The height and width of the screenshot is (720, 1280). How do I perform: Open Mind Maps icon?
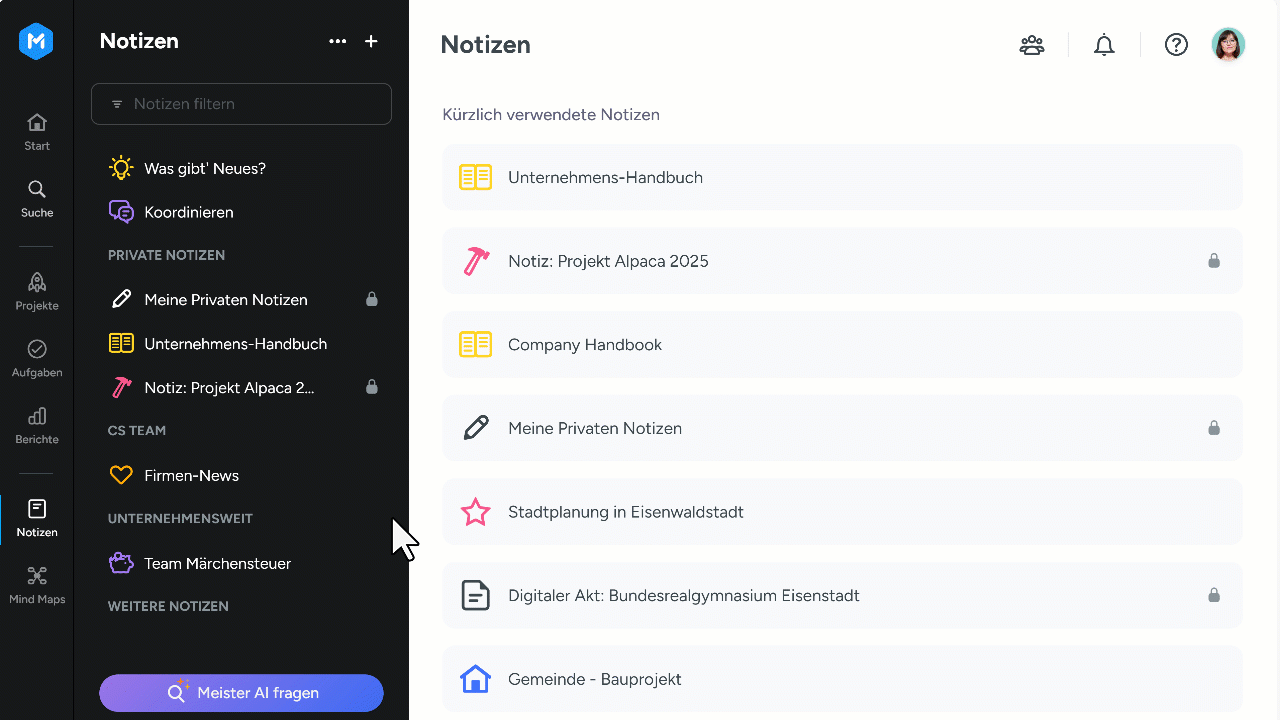37,576
